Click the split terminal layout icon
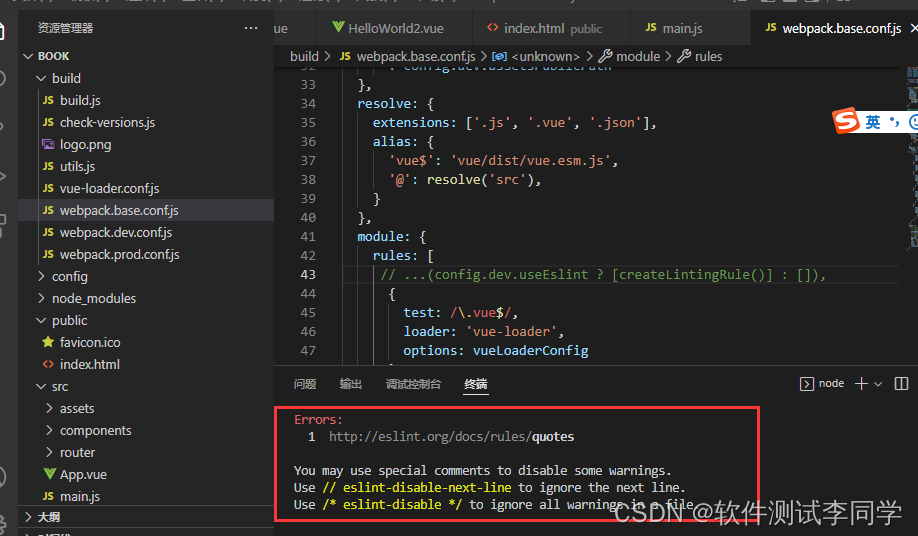Screen dimensions: 918x536 pos(901,384)
